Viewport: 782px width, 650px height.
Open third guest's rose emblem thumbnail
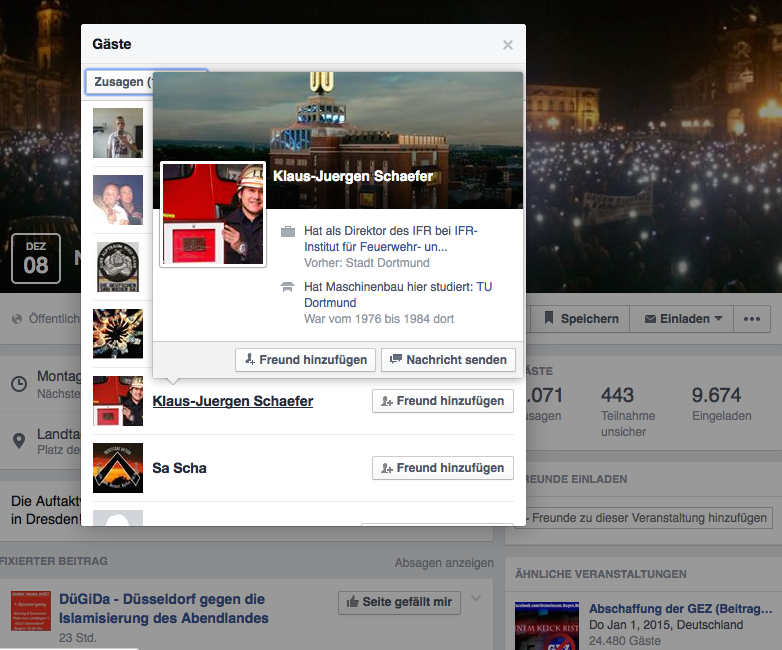[x=118, y=266]
